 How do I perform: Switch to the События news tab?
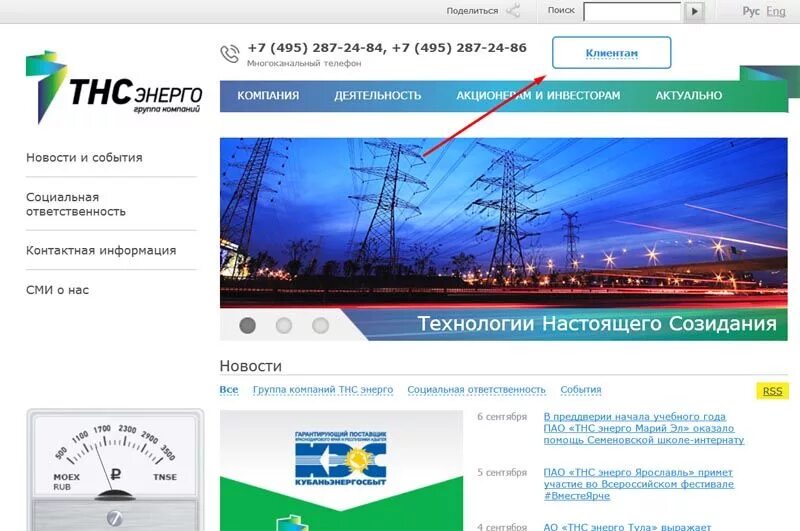[581, 390]
